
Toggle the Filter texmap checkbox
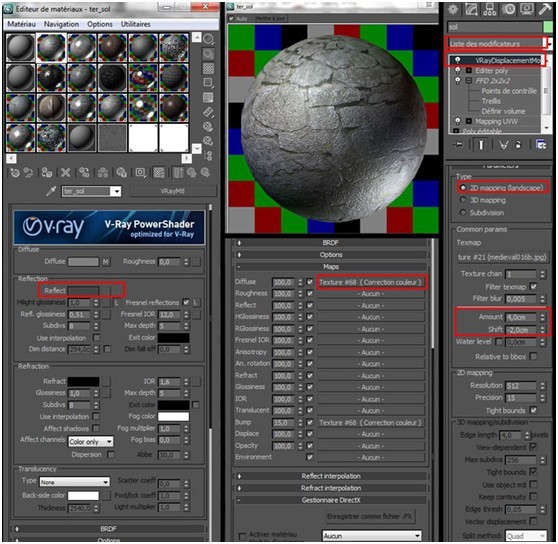coord(533,286)
